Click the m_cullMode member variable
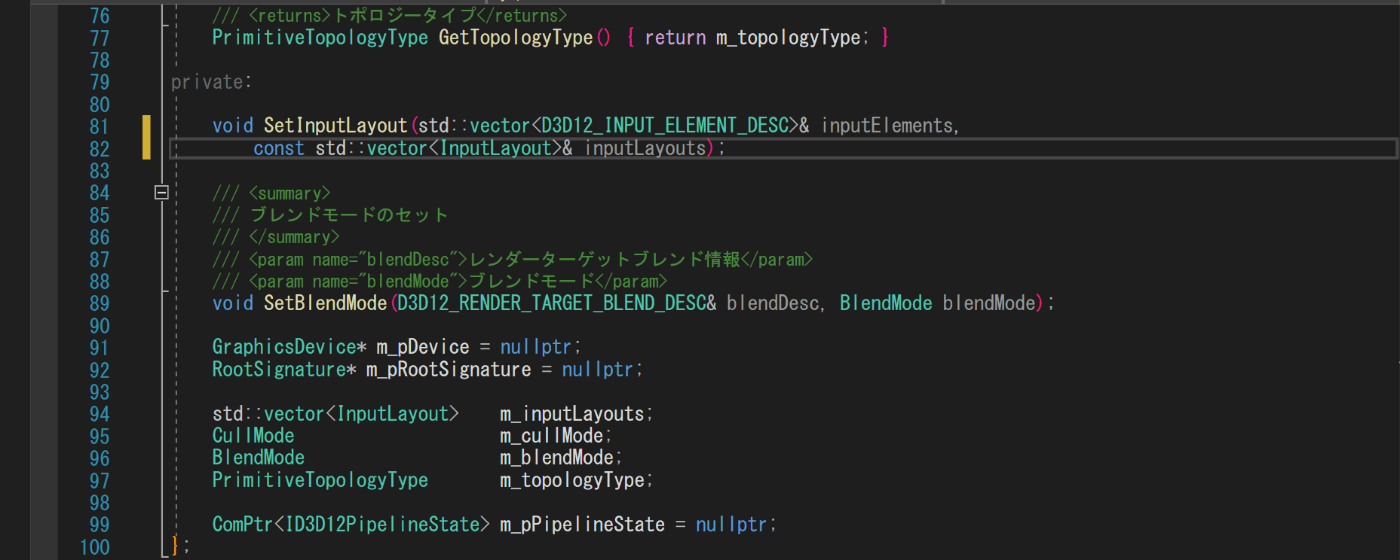The width and height of the screenshot is (1400, 560). 551,436
